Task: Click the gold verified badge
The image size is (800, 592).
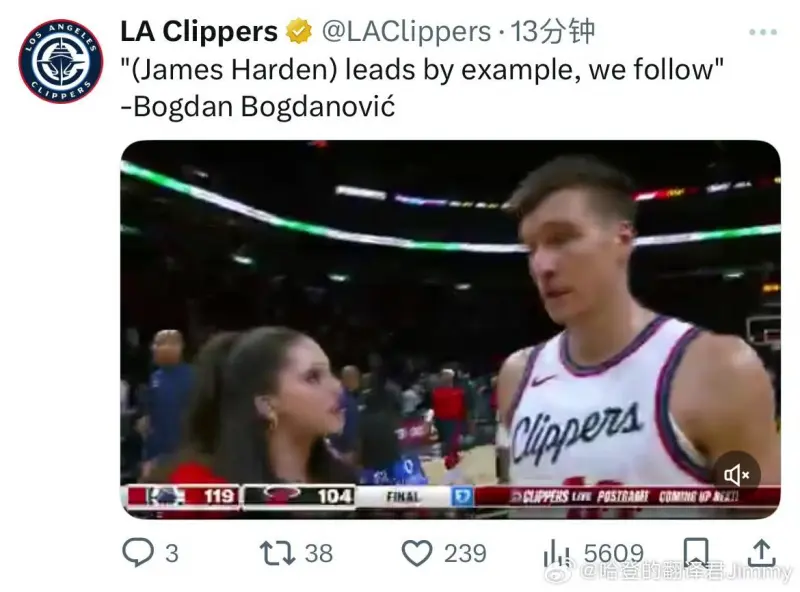Action: coord(299,32)
